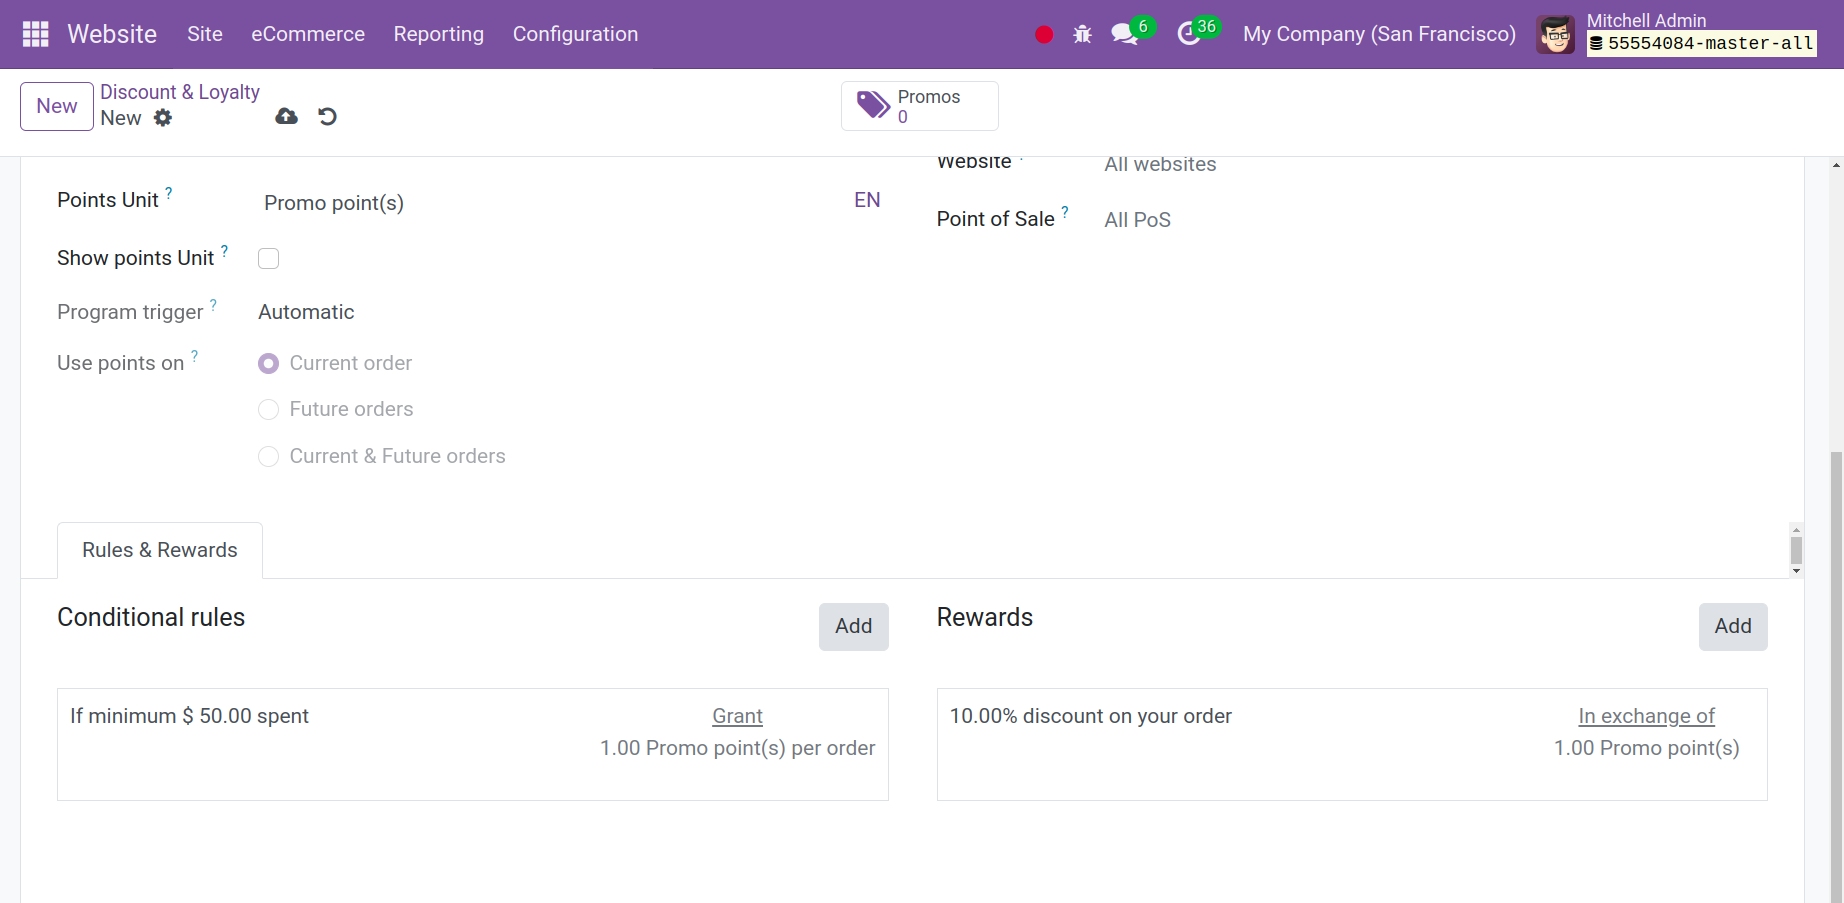Discard changes with the undo icon
The image size is (1844, 903).
point(327,117)
